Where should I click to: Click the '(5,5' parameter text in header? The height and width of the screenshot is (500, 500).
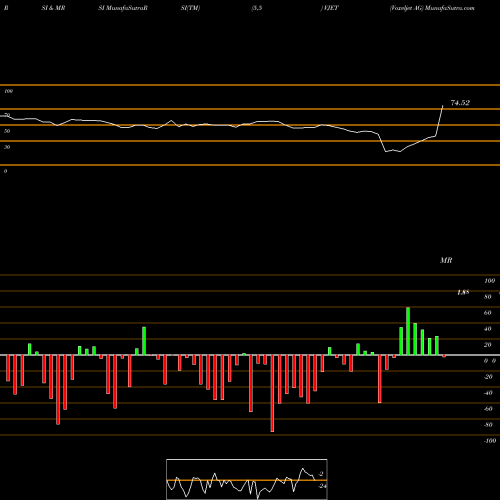pos(257,8)
